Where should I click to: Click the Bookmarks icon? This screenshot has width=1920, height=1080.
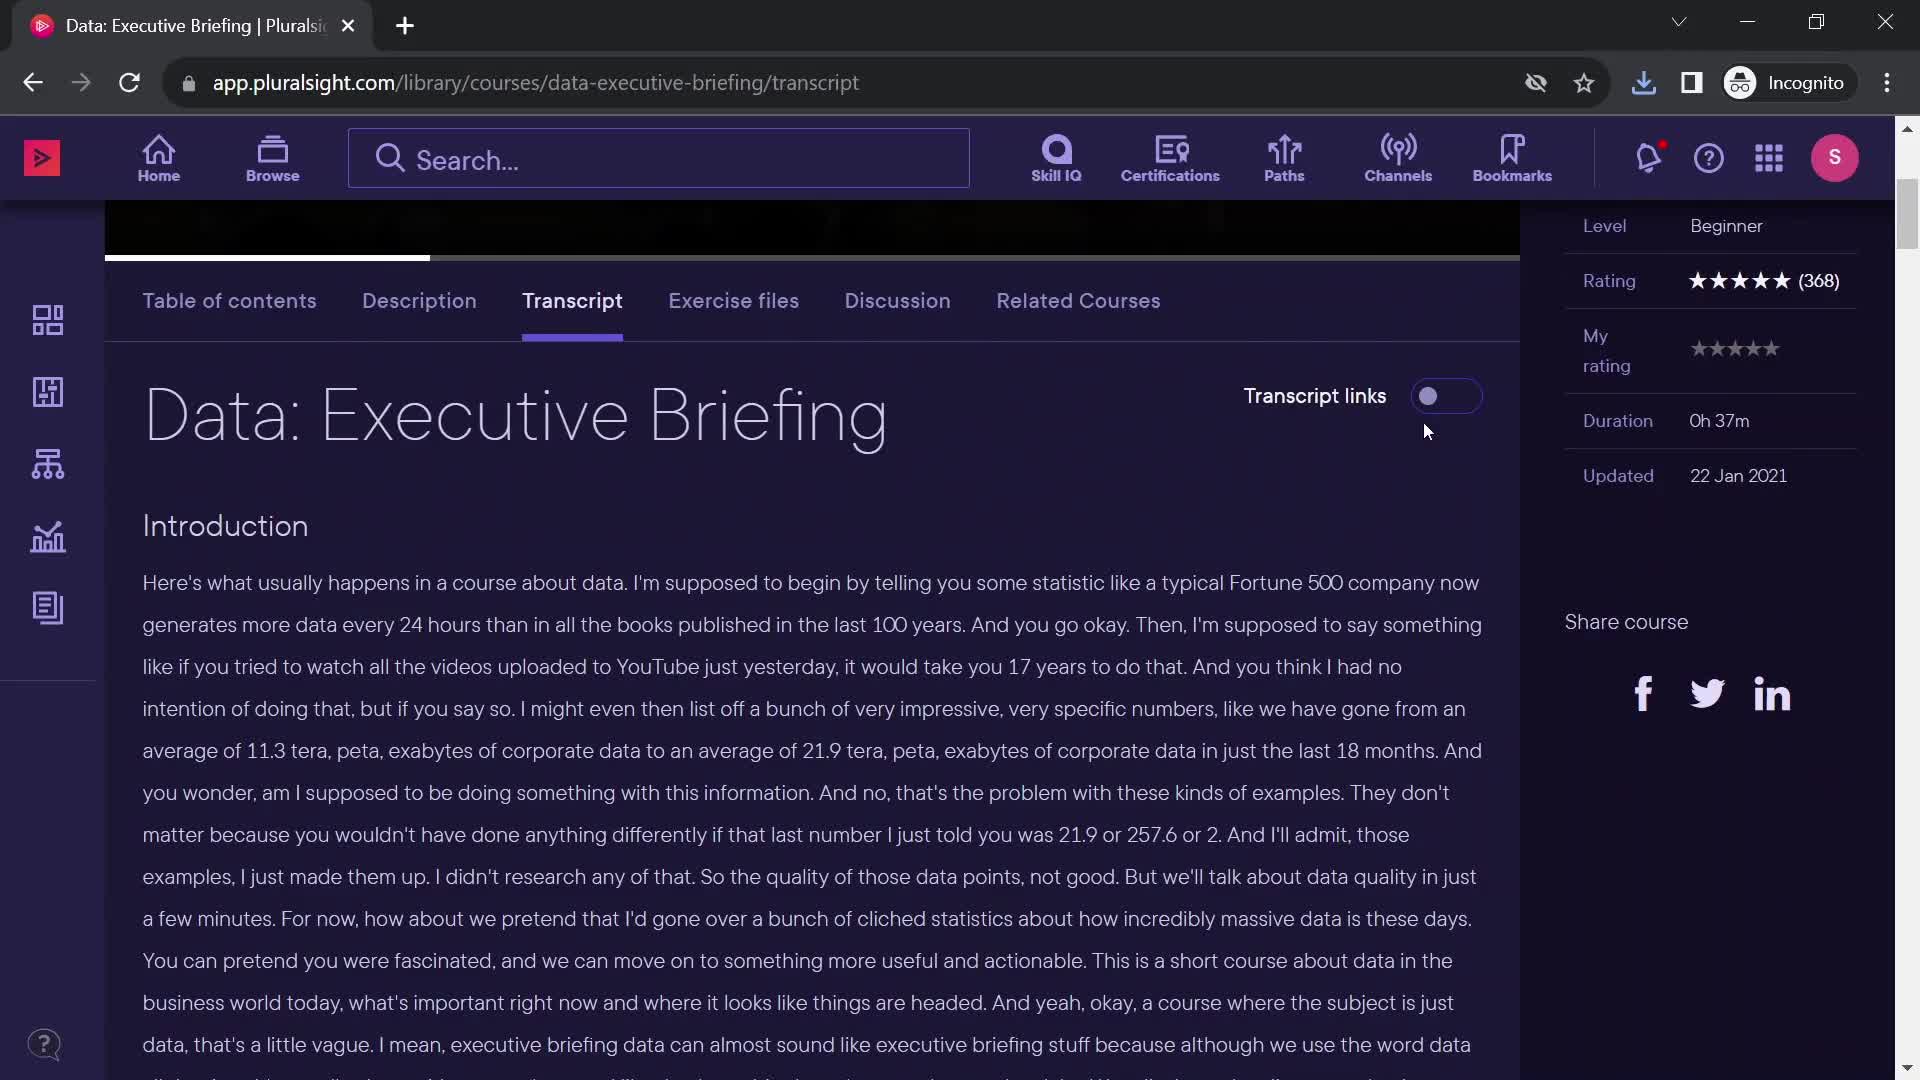point(1513,157)
